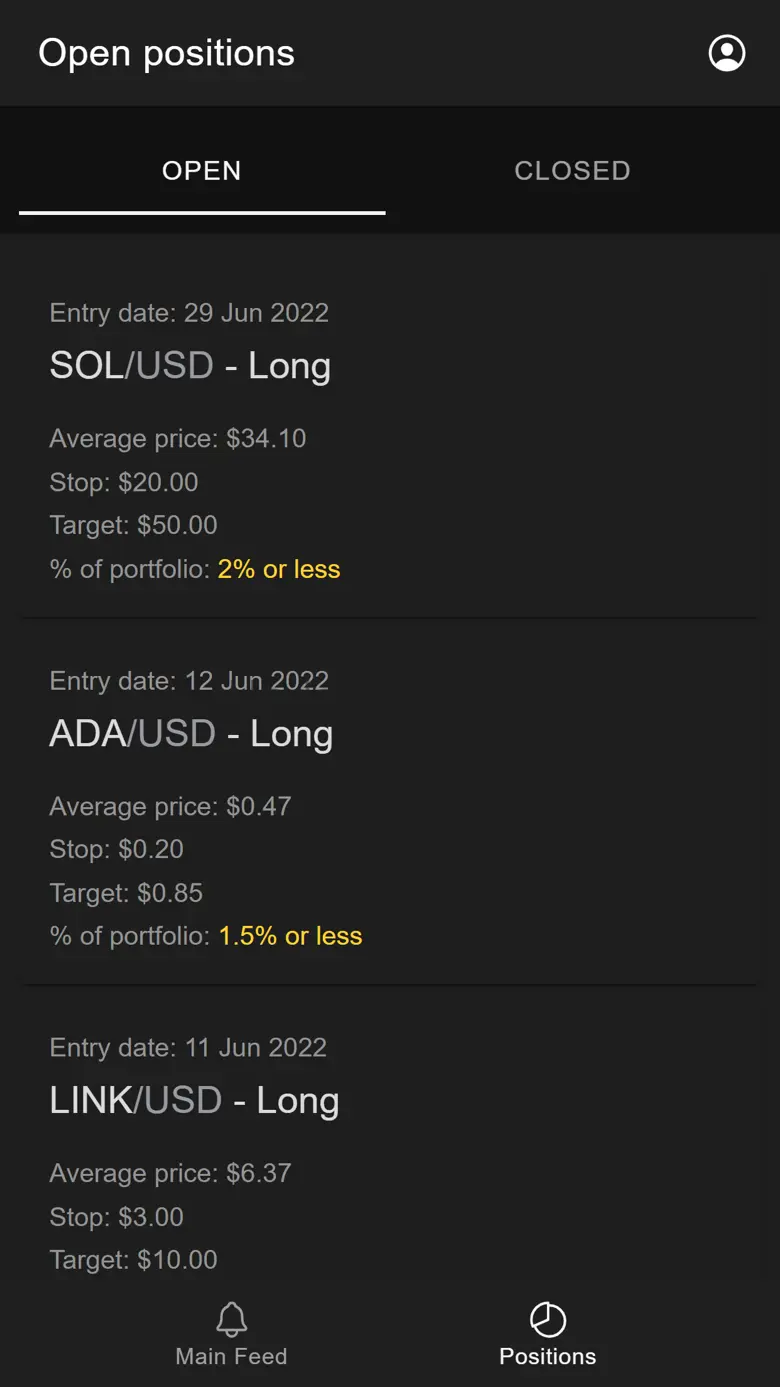Click the yellow 2% or less text
780x1387 pixels.
(279, 569)
